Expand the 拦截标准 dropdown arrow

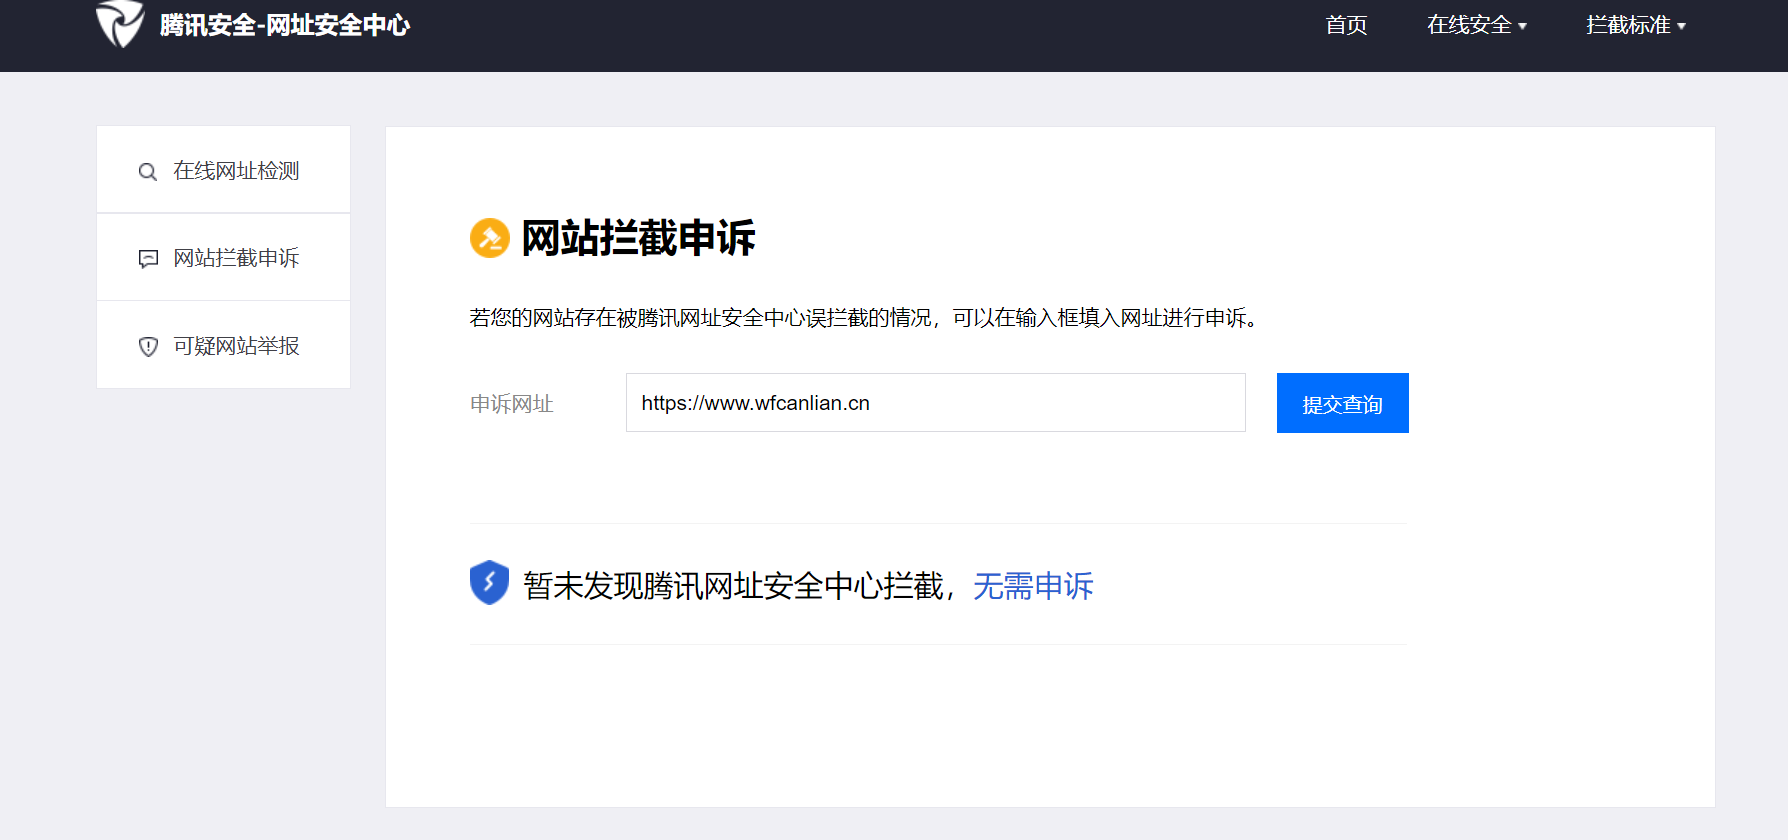(x=1681, y=27)
